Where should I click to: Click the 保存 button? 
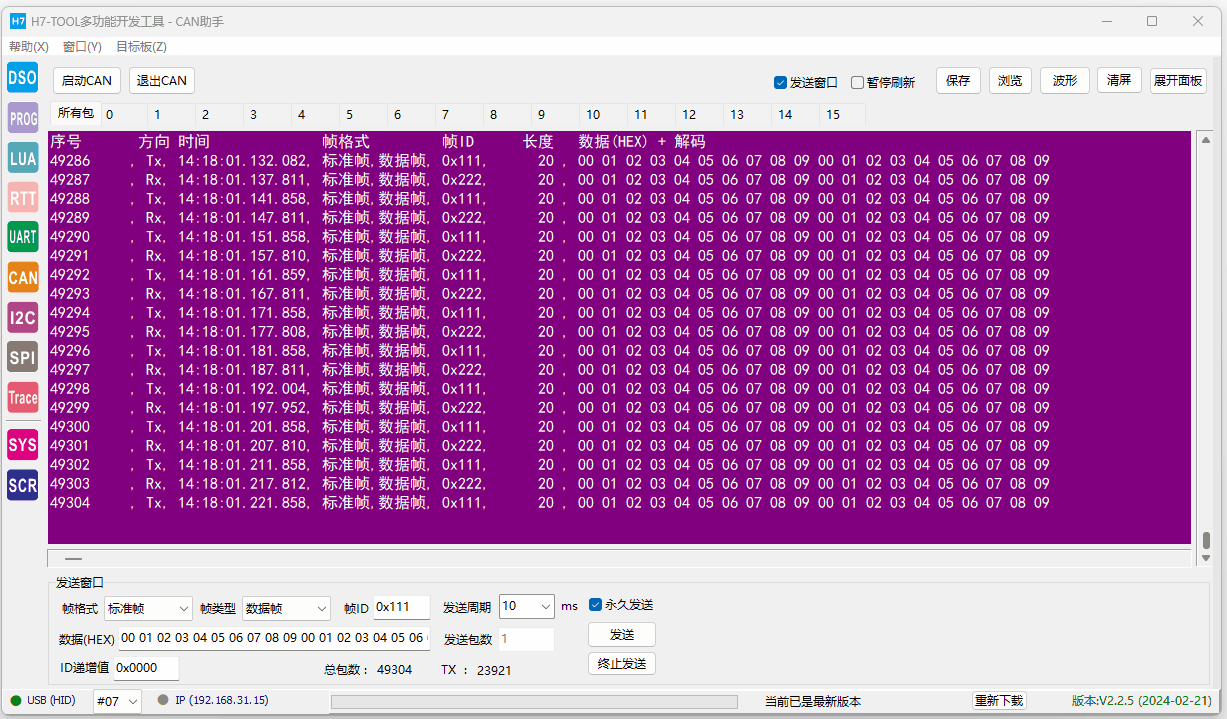click(x=958, y=81)
